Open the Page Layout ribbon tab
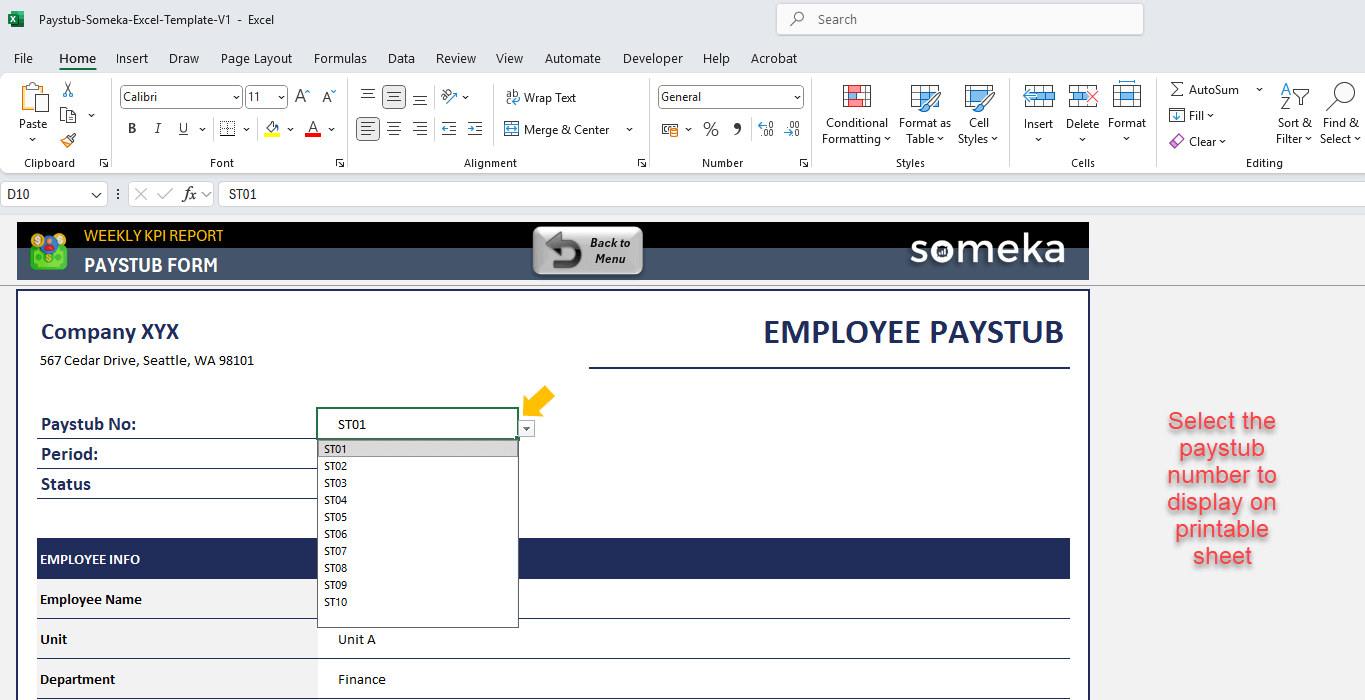 pos(256,58)
